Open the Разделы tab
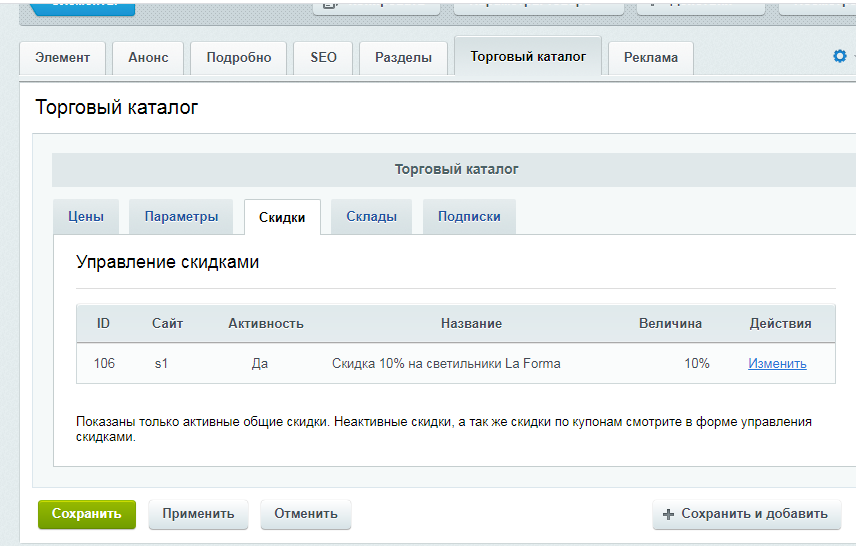 coord(403,58)
